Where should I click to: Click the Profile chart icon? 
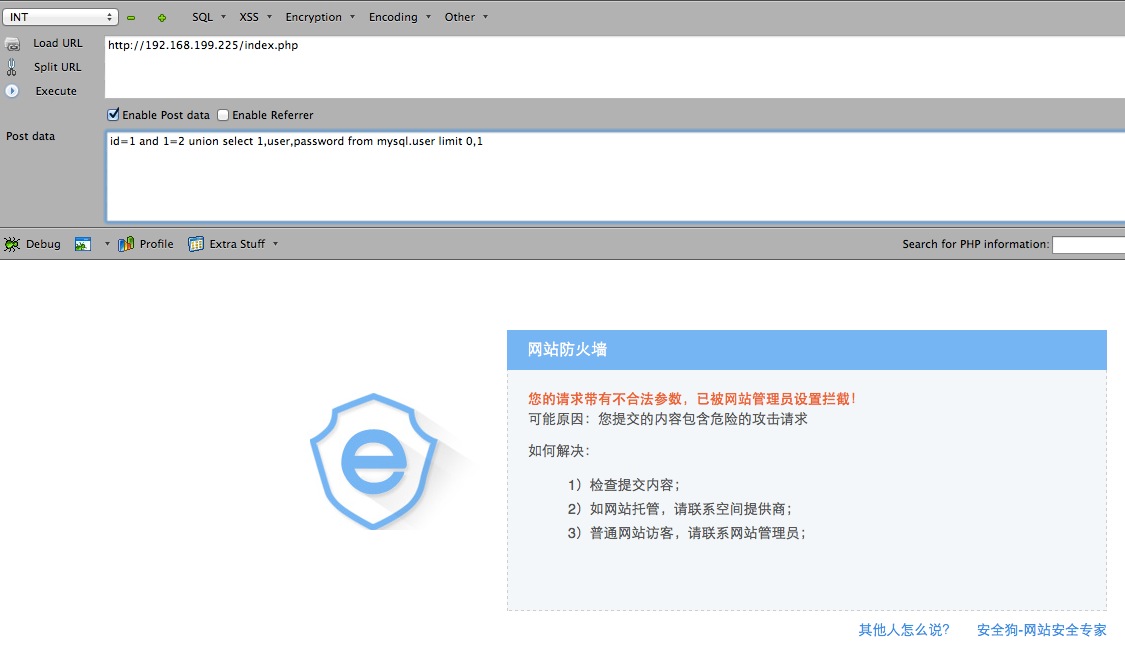coord(126,244)
